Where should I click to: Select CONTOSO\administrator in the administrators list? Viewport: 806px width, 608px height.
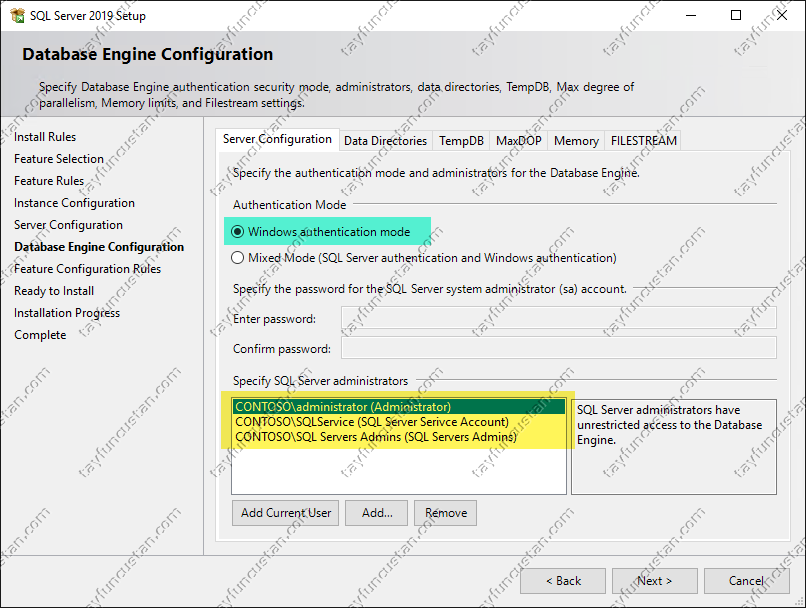399,407
